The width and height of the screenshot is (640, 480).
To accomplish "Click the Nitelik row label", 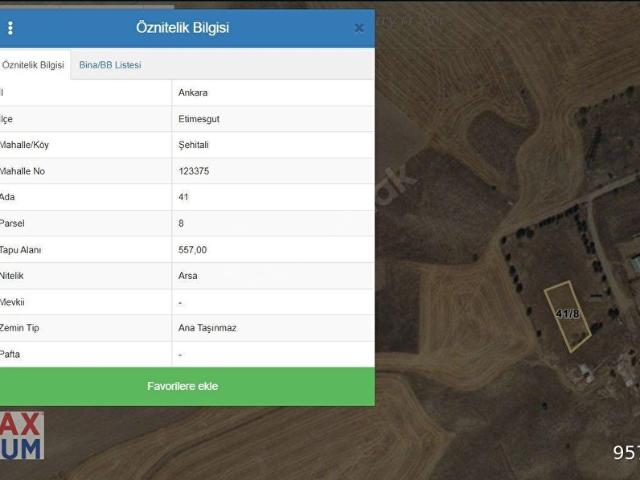I will pyautogui.click(x=12, y=276).
